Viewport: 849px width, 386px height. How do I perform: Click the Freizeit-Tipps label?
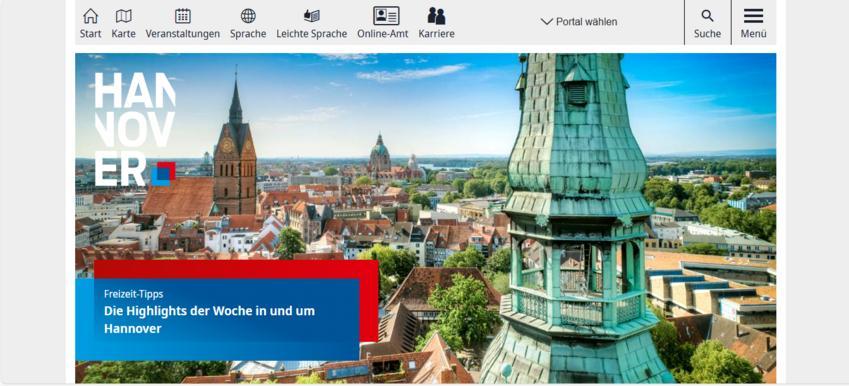point(133,294)
